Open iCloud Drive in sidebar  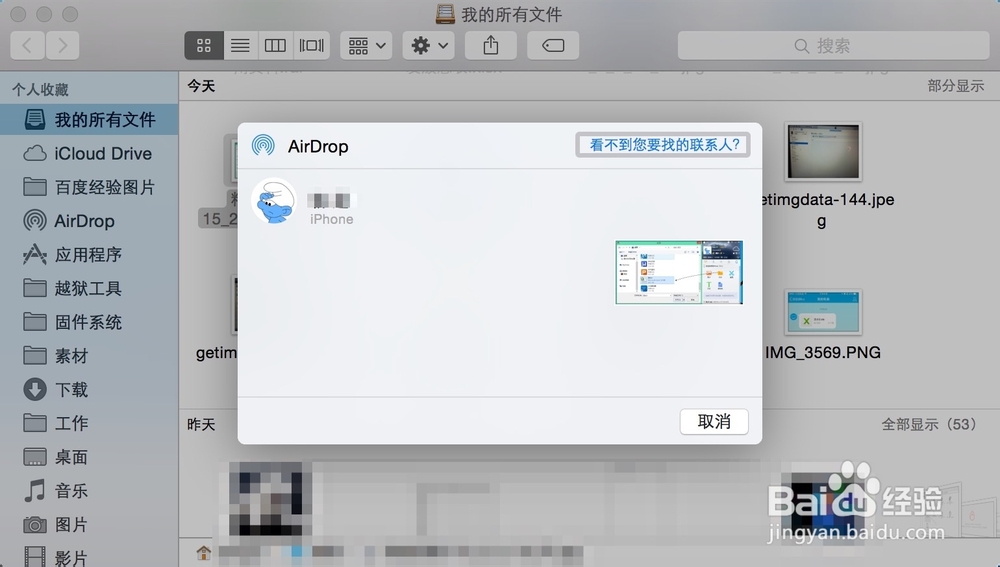coord(89,154)
